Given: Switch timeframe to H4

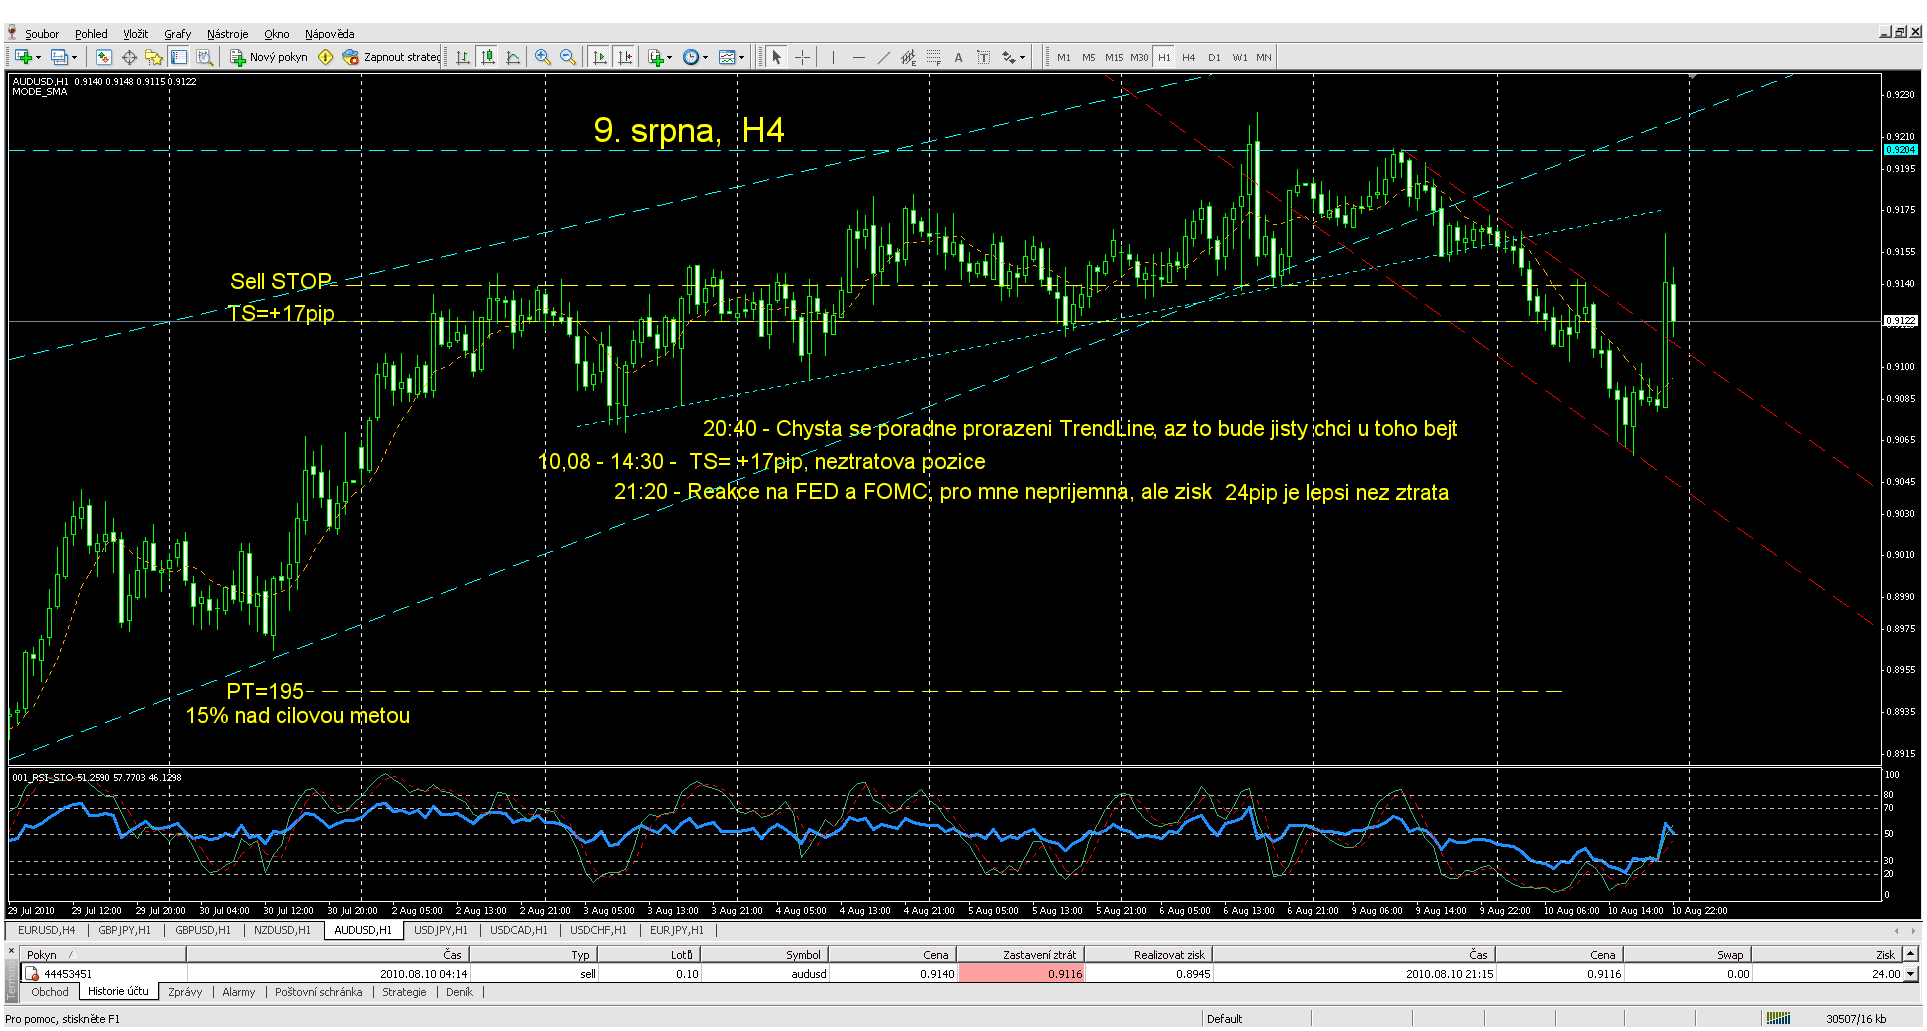Looking at the screenshot, I should click(1189, 57).
